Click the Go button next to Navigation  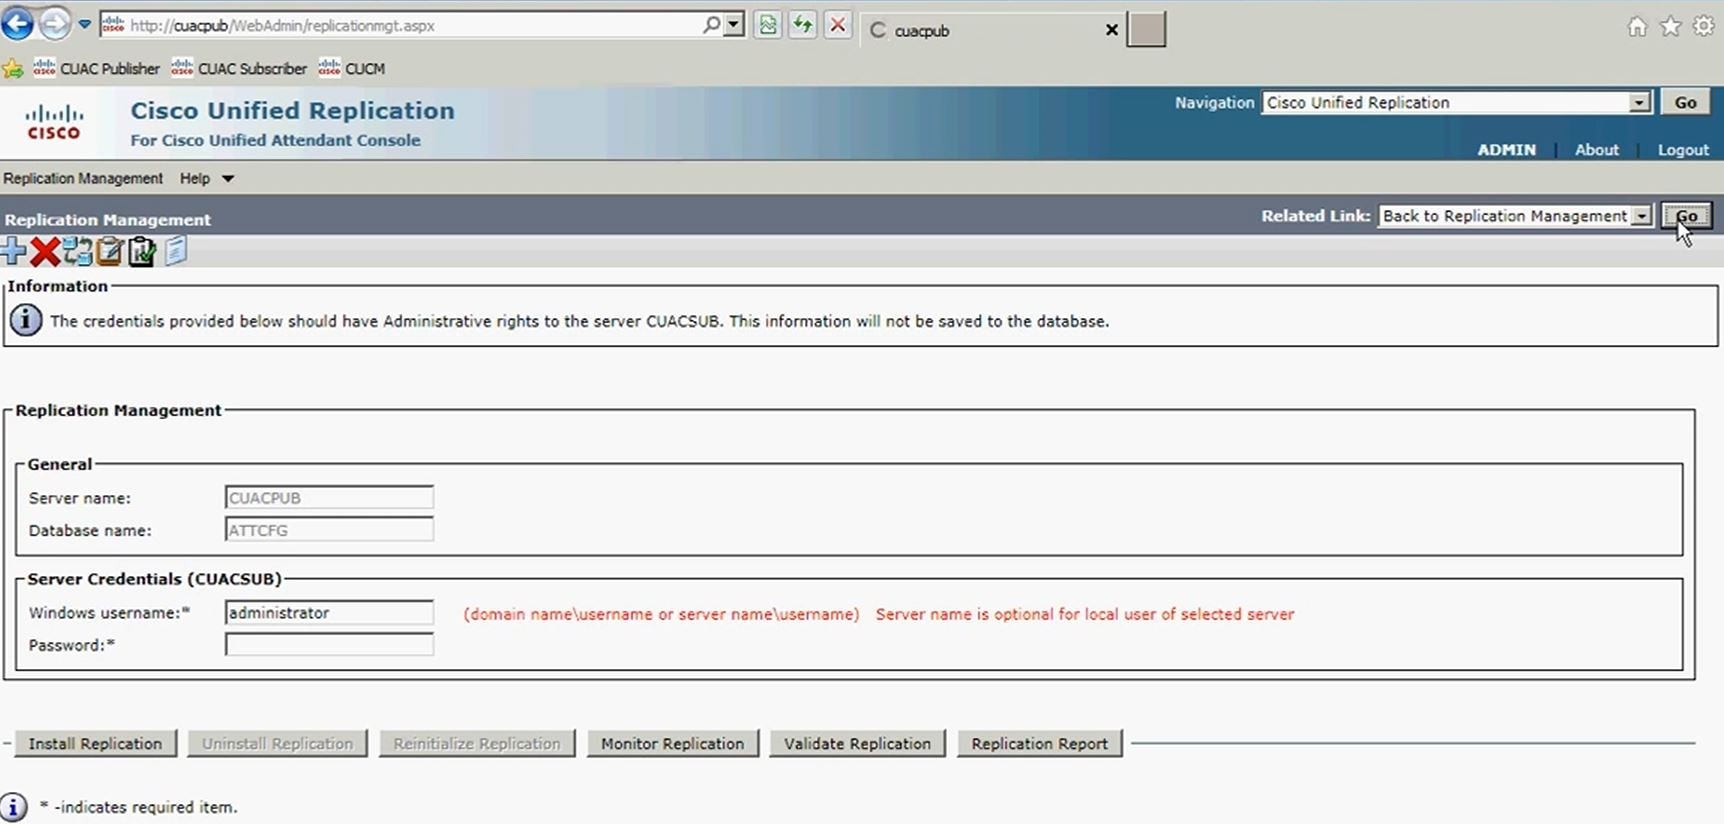click(1685, 102)
